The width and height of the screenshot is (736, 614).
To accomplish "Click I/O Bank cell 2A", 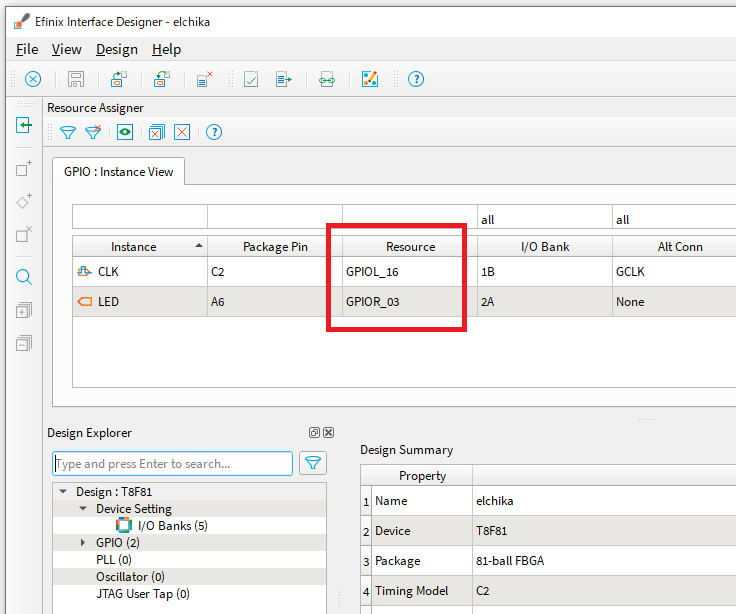I will click(545, 302).
